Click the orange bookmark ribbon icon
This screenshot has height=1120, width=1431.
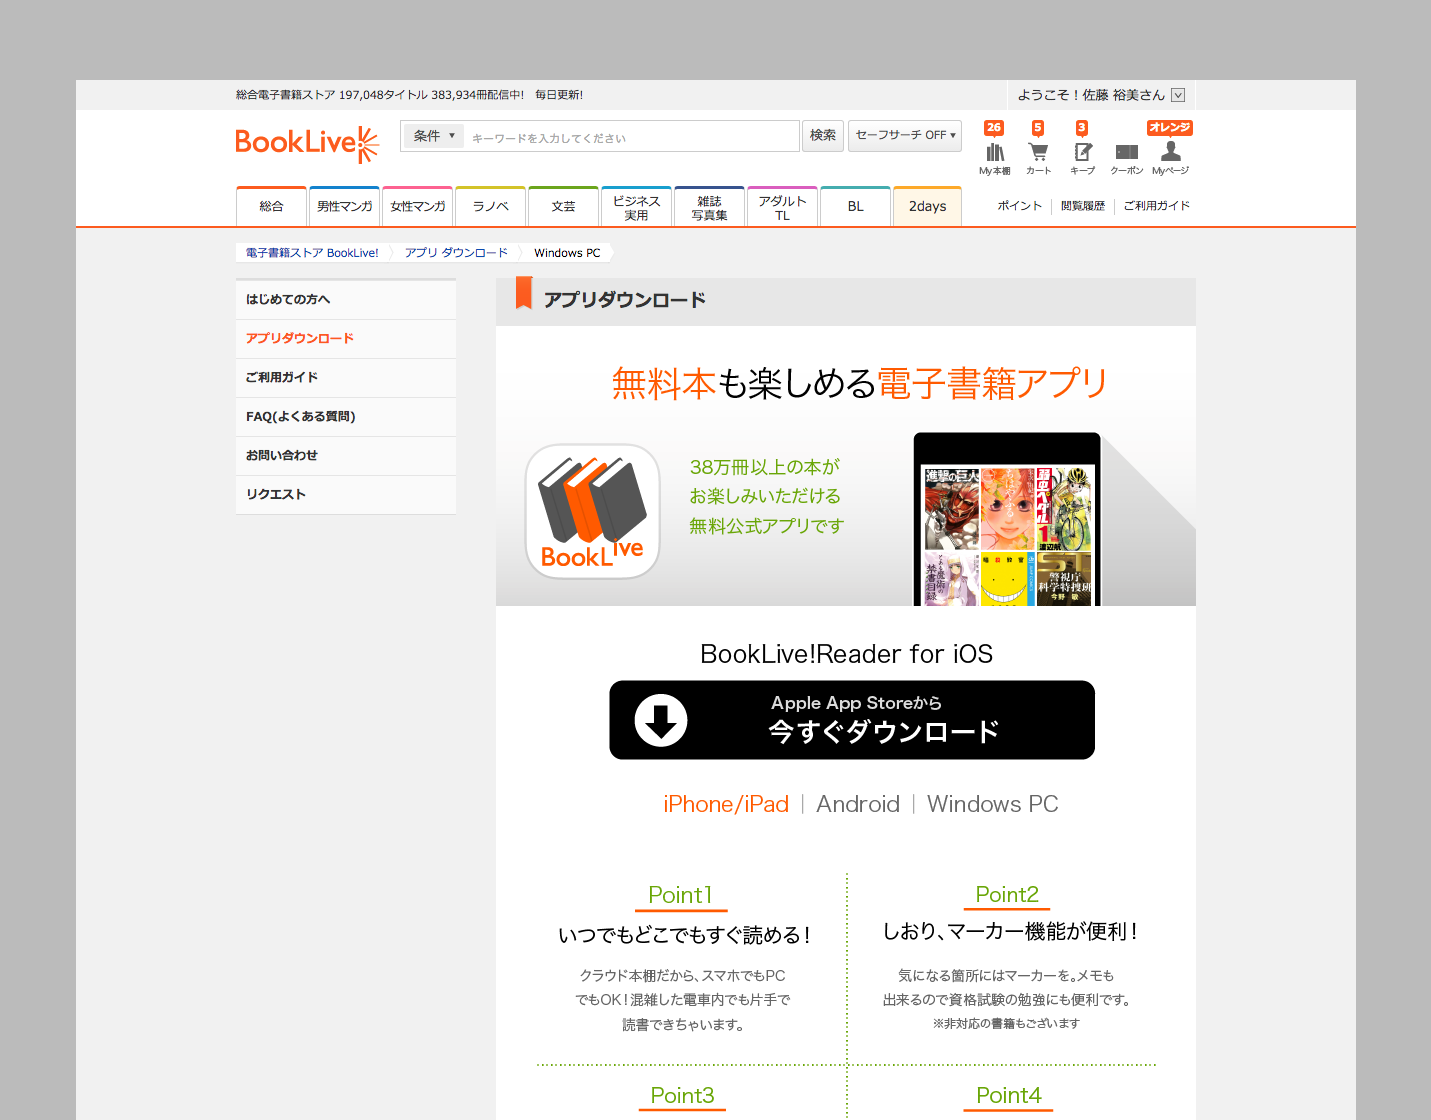pyautogui.click(x=523, y=293)
